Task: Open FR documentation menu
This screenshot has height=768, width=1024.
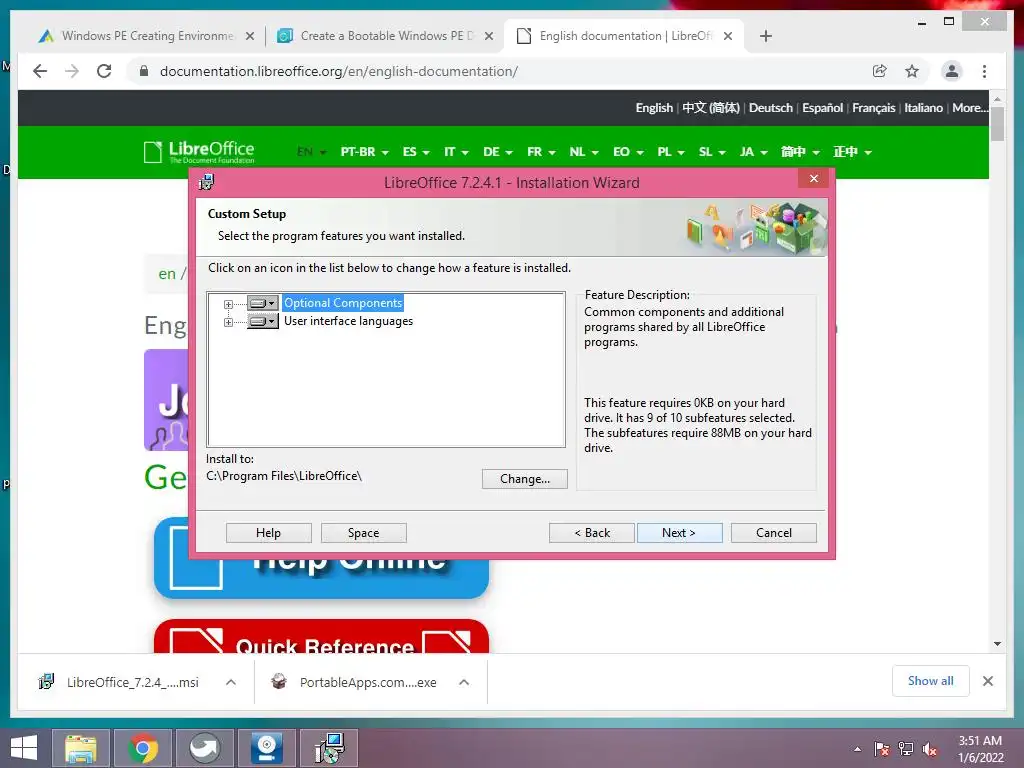Action: (541, 152)
